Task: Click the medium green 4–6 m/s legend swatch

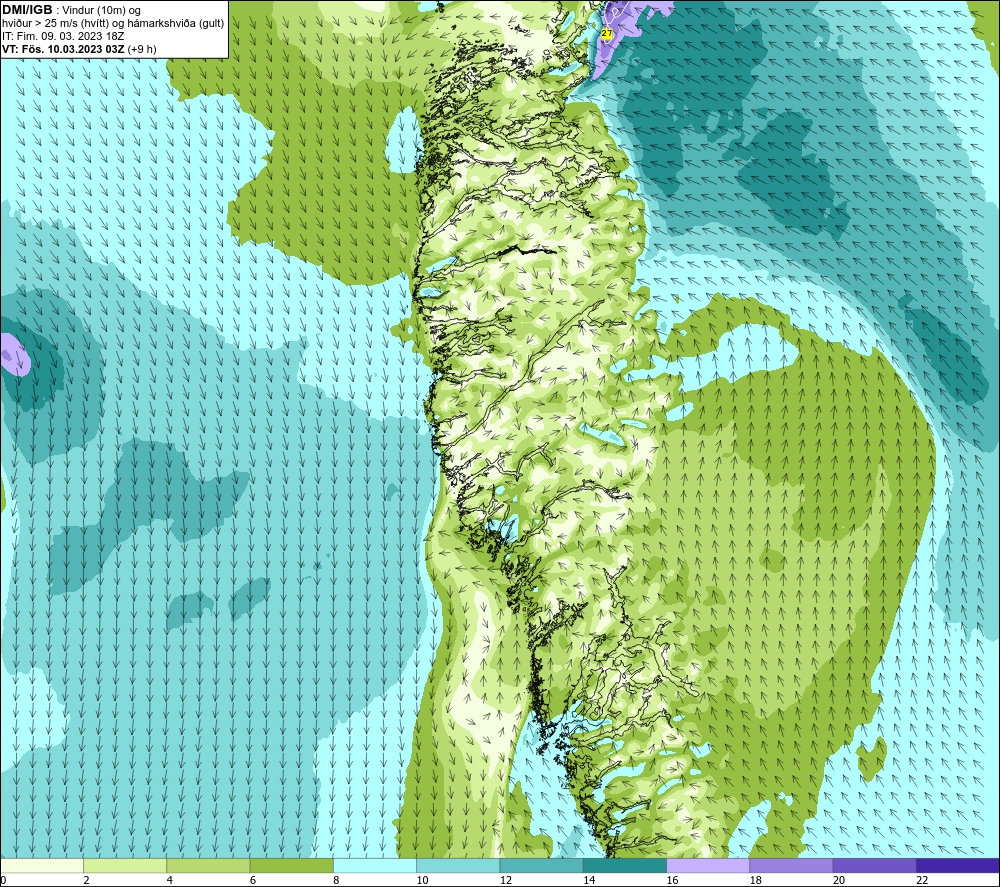Action: point(208,865)
